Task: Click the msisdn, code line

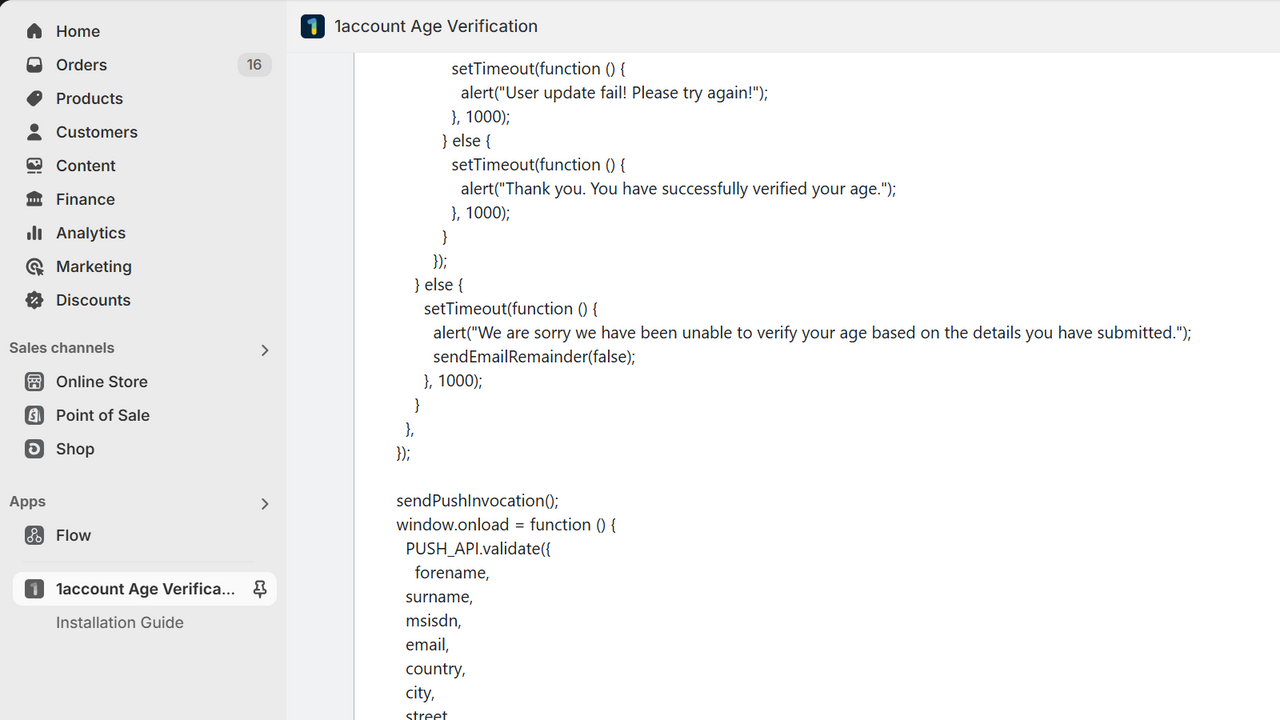Action: [433, 621]
